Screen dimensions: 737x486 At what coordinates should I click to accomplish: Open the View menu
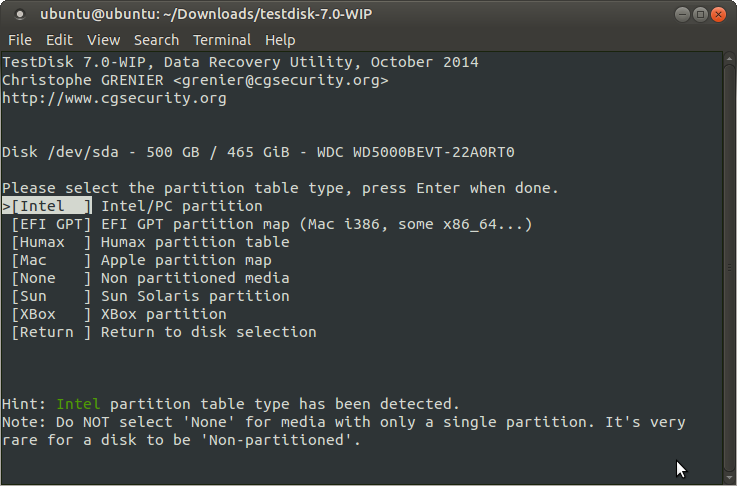pyautogui.click(x=103, y=40)
